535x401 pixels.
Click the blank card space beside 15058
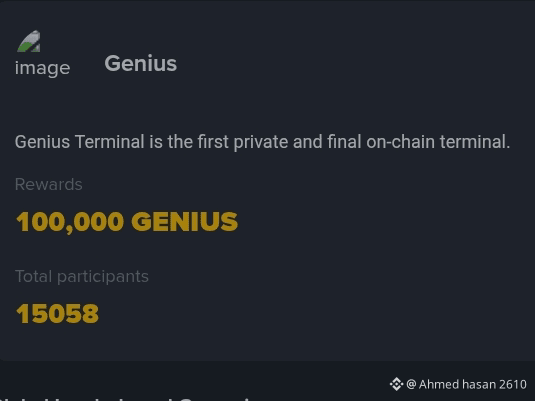(307, 314)
